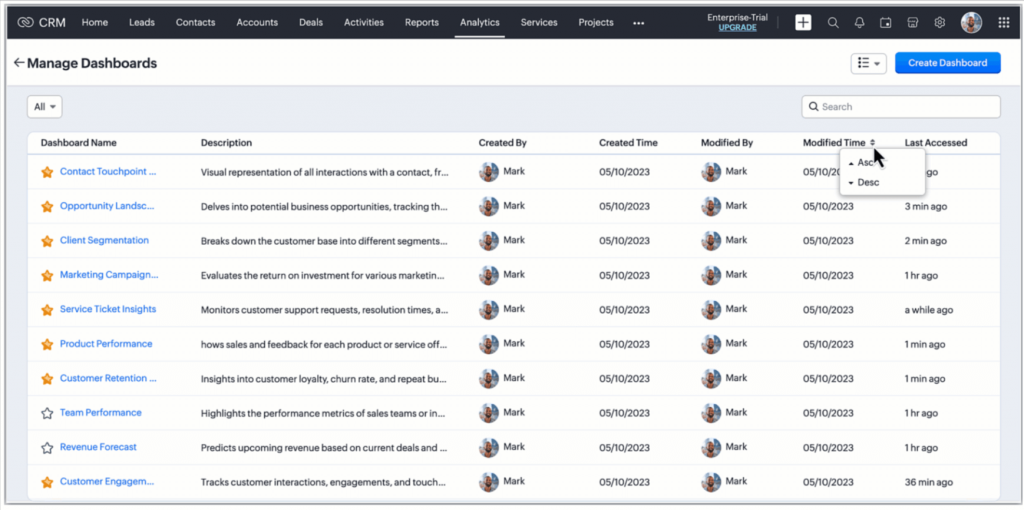The width and height of the screenshot is (1024, 510).
Task: Open the Customer Retention dashboard
Action: 108,378
